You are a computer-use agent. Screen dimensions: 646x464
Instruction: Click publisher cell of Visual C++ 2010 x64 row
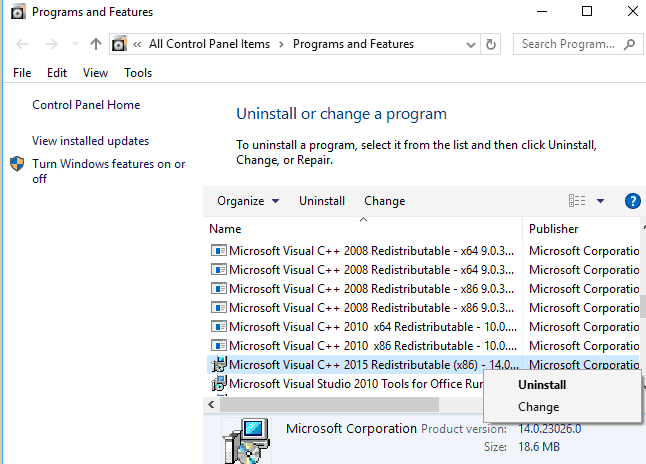[584, 327]
